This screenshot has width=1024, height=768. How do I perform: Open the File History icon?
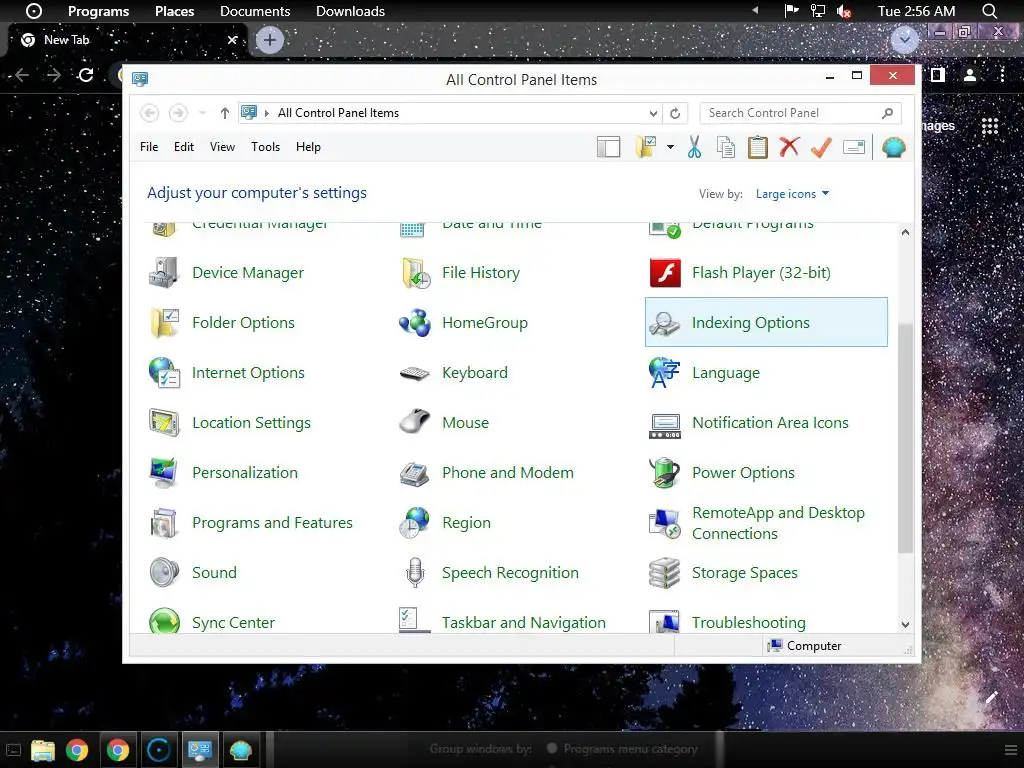415,272
